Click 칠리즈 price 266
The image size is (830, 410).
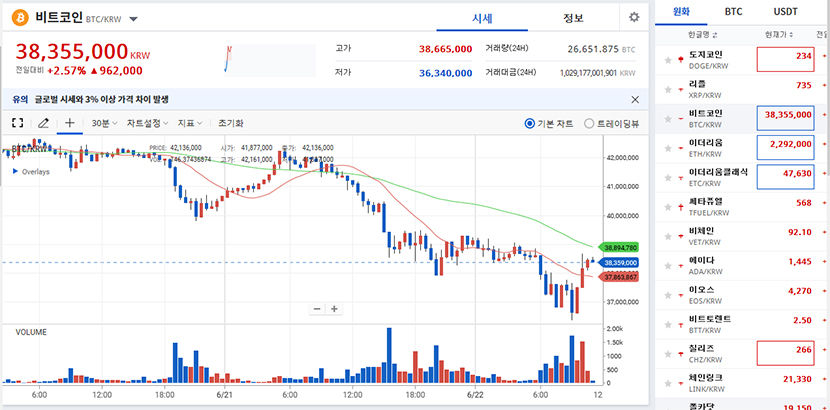coord(804,350)
